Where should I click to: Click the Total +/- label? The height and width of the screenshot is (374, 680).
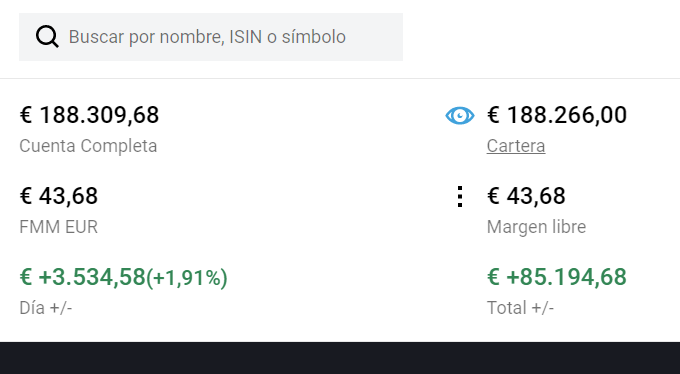(x=520, y=308)
